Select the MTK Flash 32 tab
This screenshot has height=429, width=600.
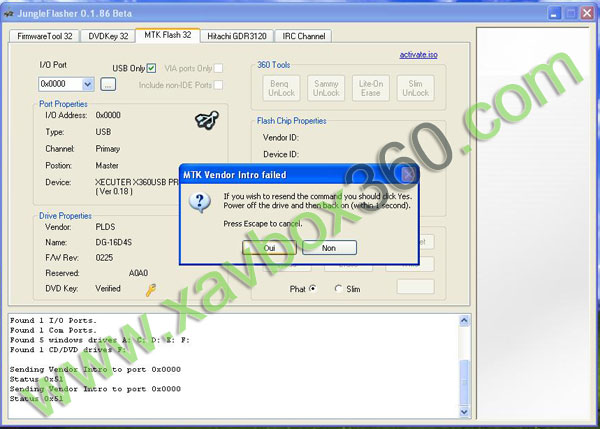pyautogui.click(x=168, y=35)
